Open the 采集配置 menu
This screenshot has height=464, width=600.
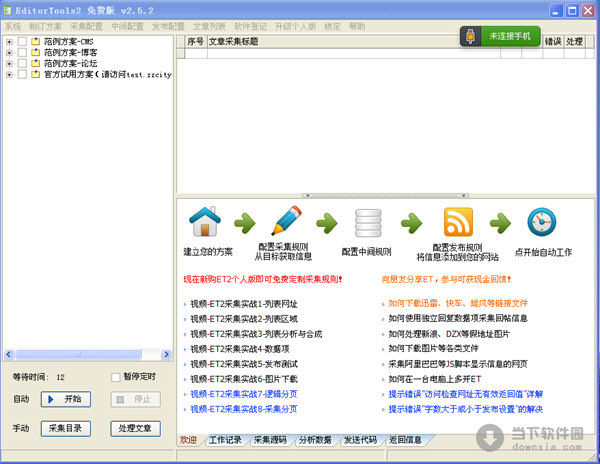(86, 26)
